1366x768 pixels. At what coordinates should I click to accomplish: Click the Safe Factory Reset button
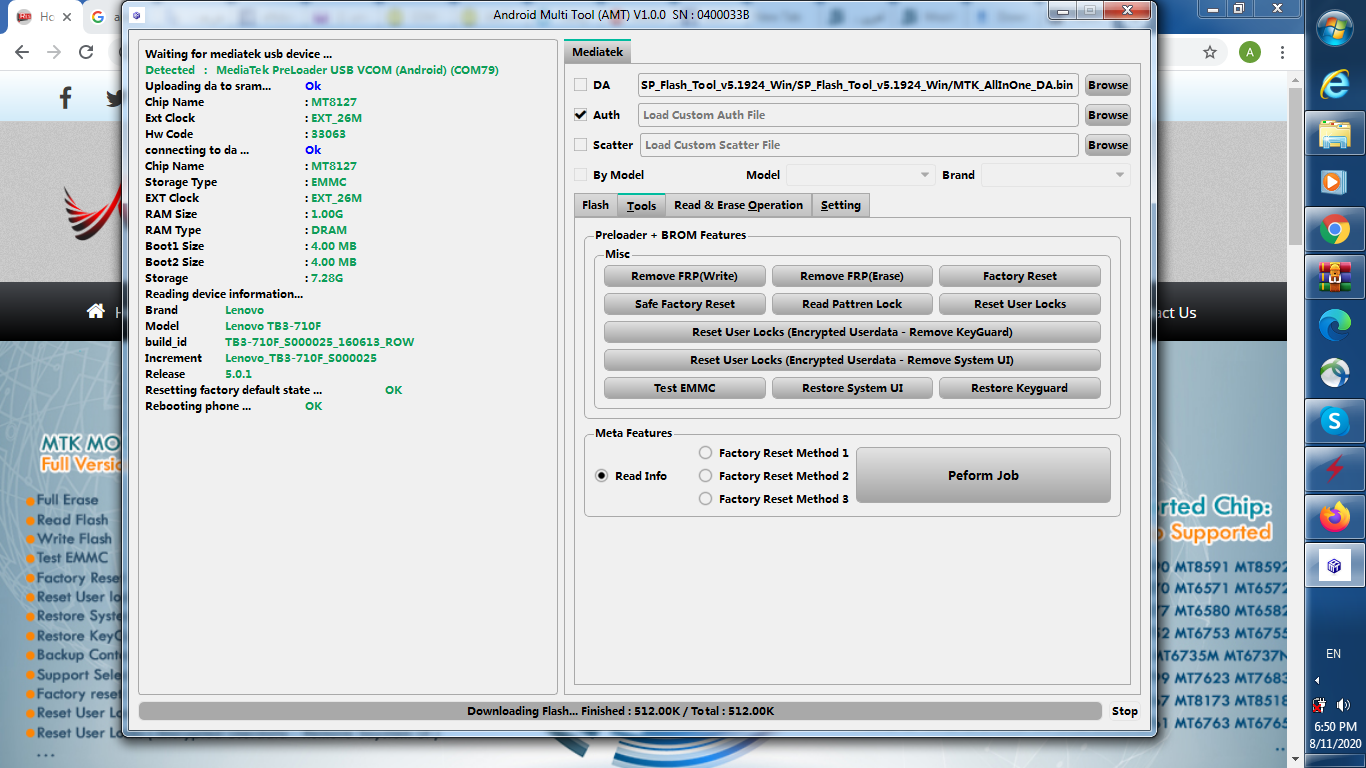[685, 304]
